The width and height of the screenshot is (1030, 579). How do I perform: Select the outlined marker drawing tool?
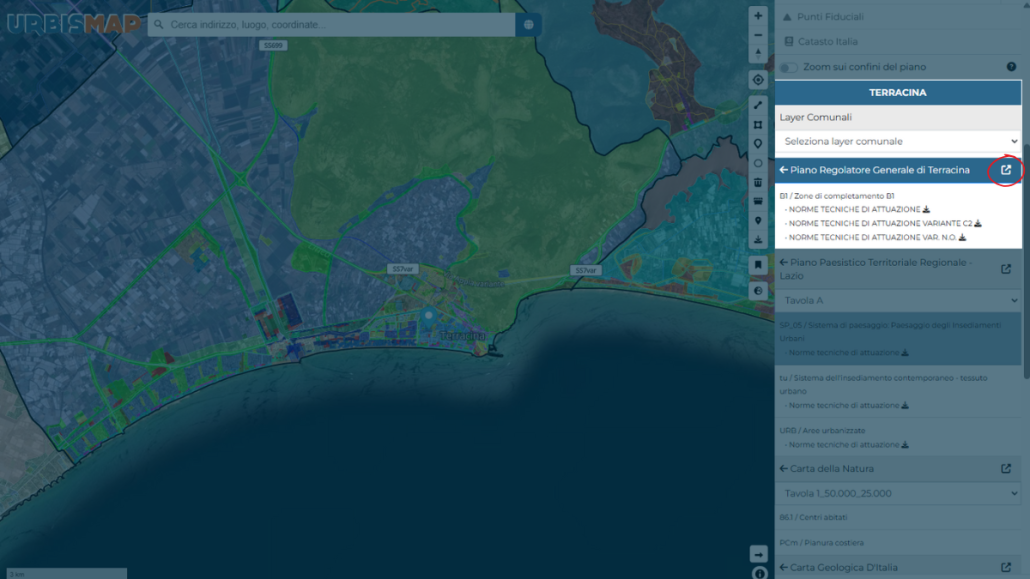(758, 144)
